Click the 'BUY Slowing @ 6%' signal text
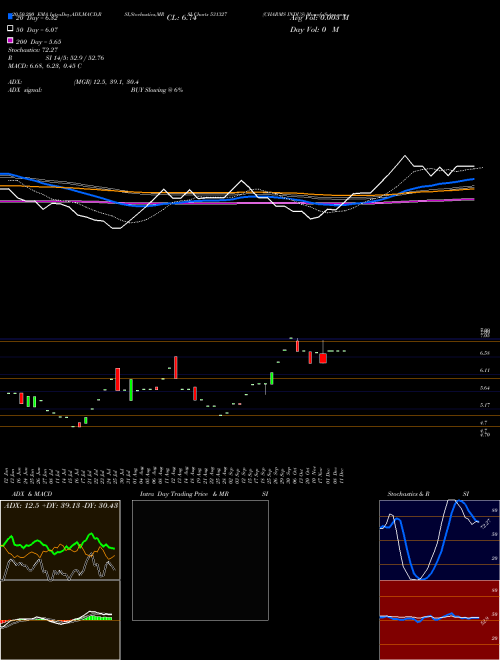Screen dimensions: 500x660 [x=157, y=90]
